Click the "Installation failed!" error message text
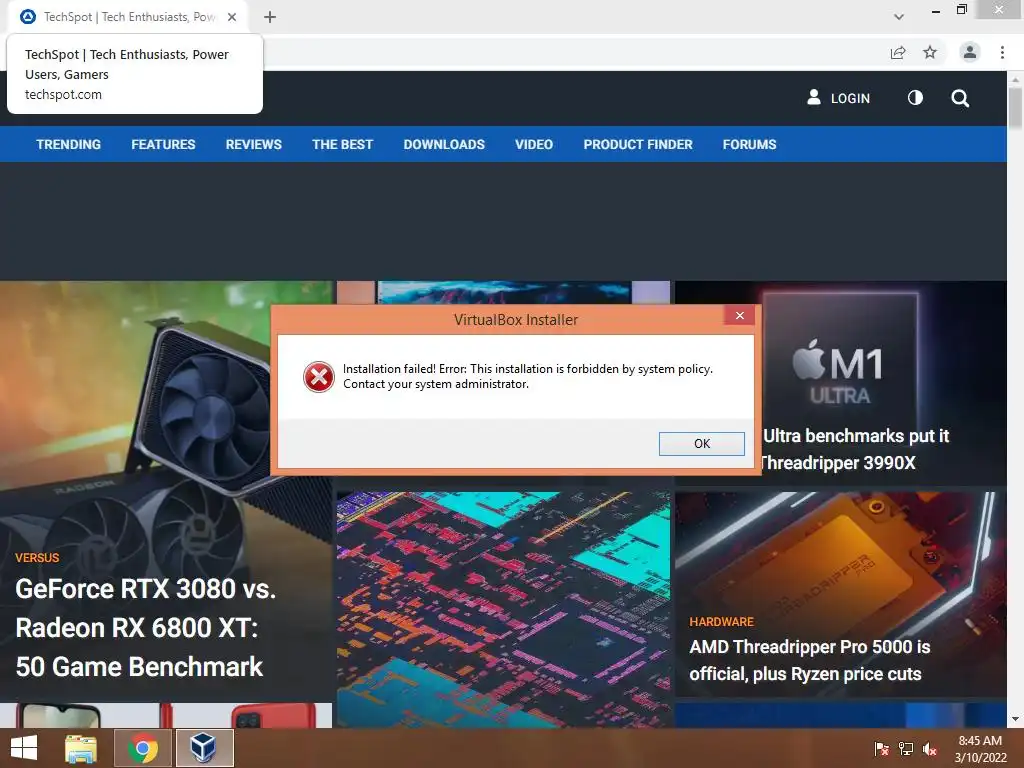The width and height of the screenshot is (1024, 768). pos(528,376)
